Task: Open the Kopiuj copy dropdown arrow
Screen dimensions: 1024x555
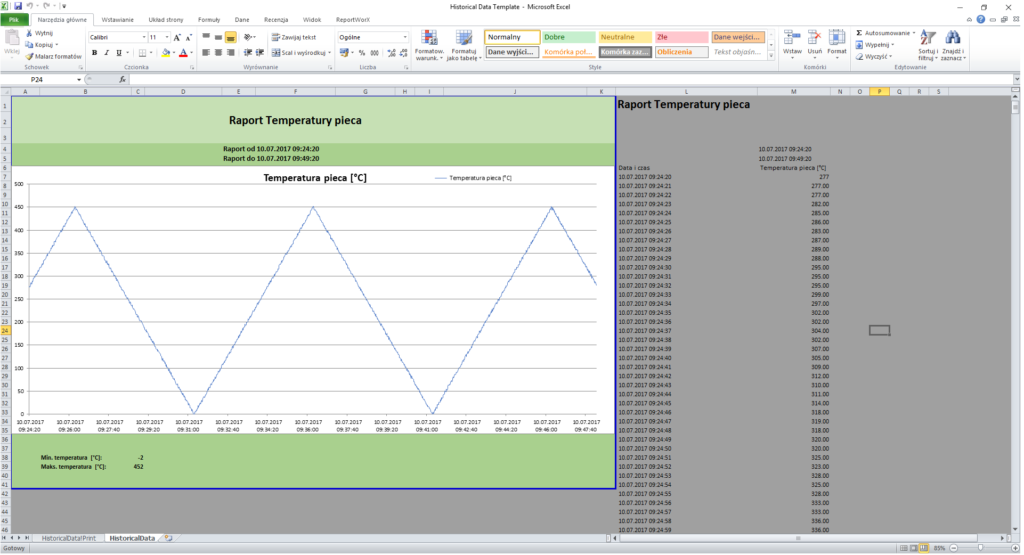Action: point(57,45)
